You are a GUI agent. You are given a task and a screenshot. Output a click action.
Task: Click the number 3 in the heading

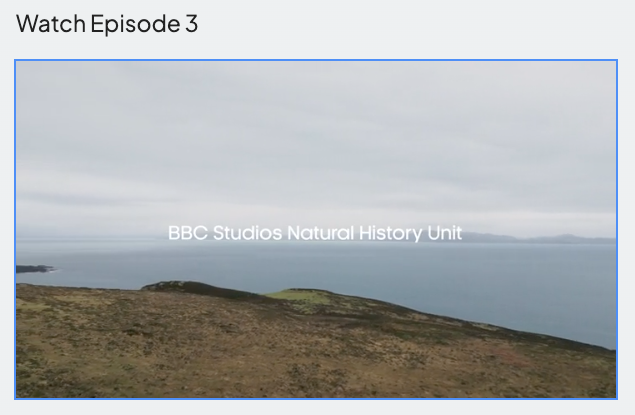192,23
